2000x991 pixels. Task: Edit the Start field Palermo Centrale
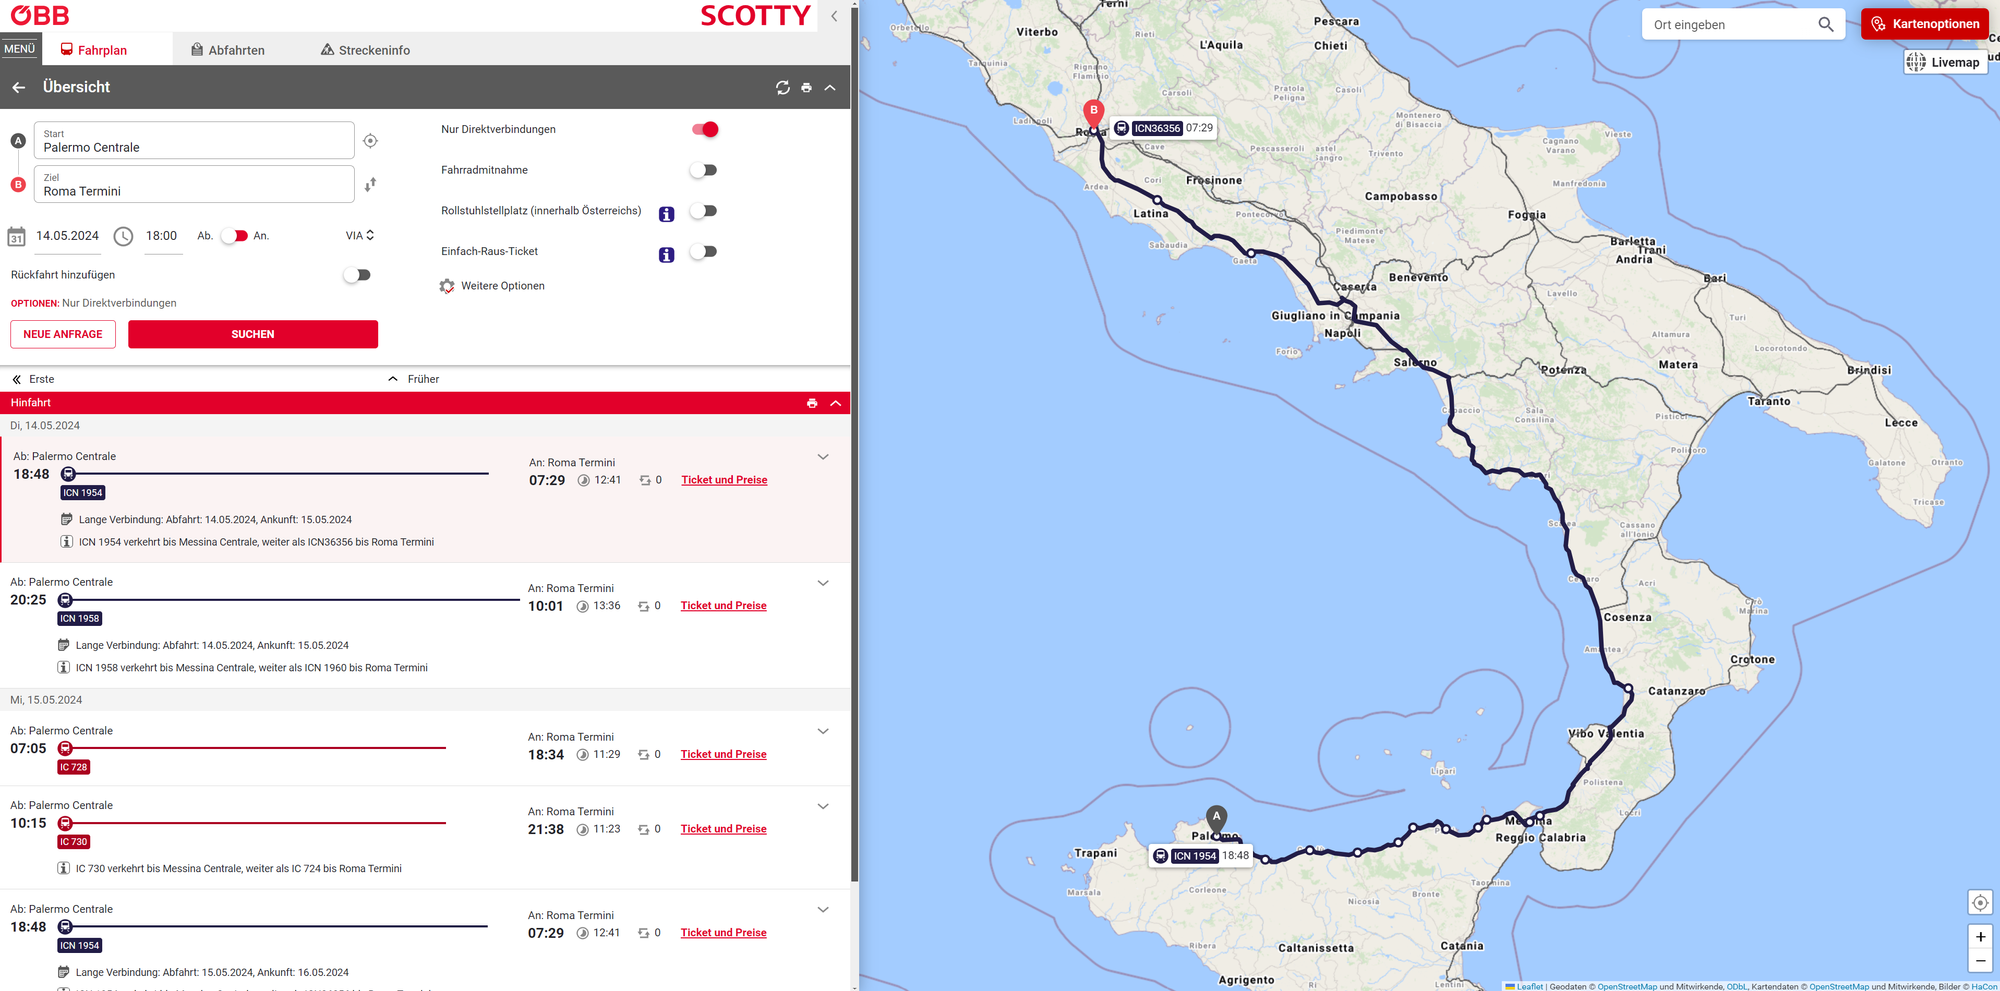tap(194, 141)
